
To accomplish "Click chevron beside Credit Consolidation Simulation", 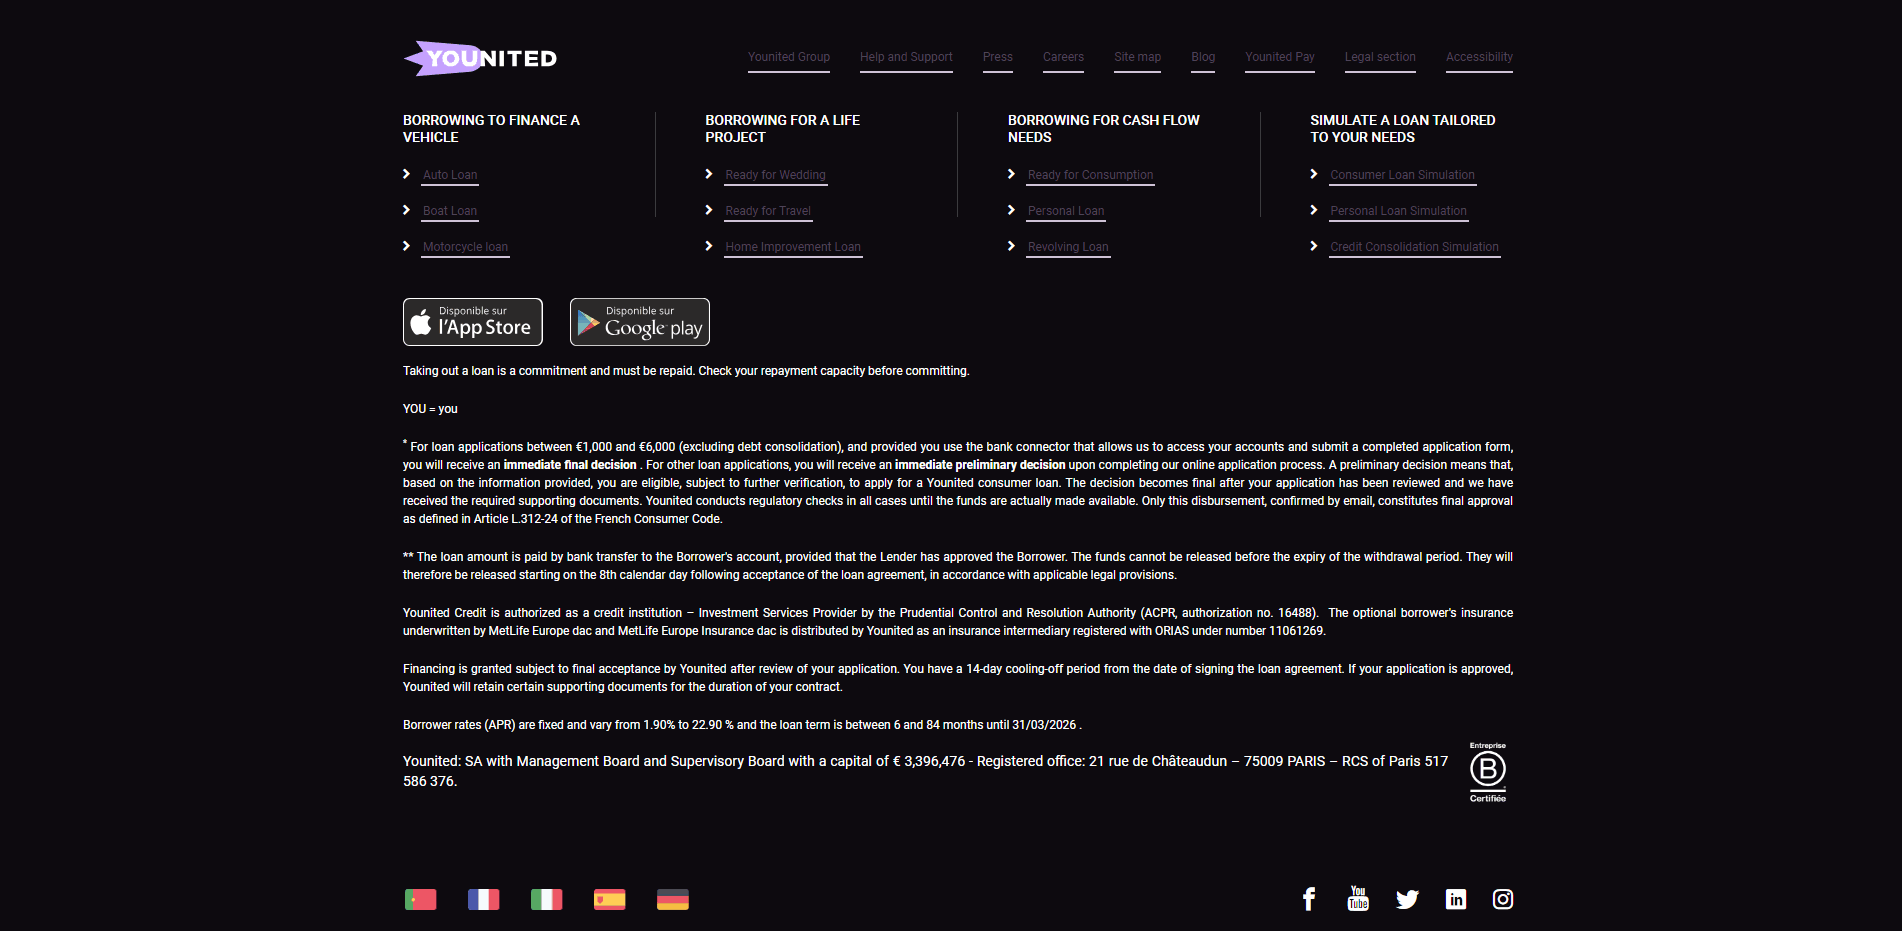I will pos(1314,246).
